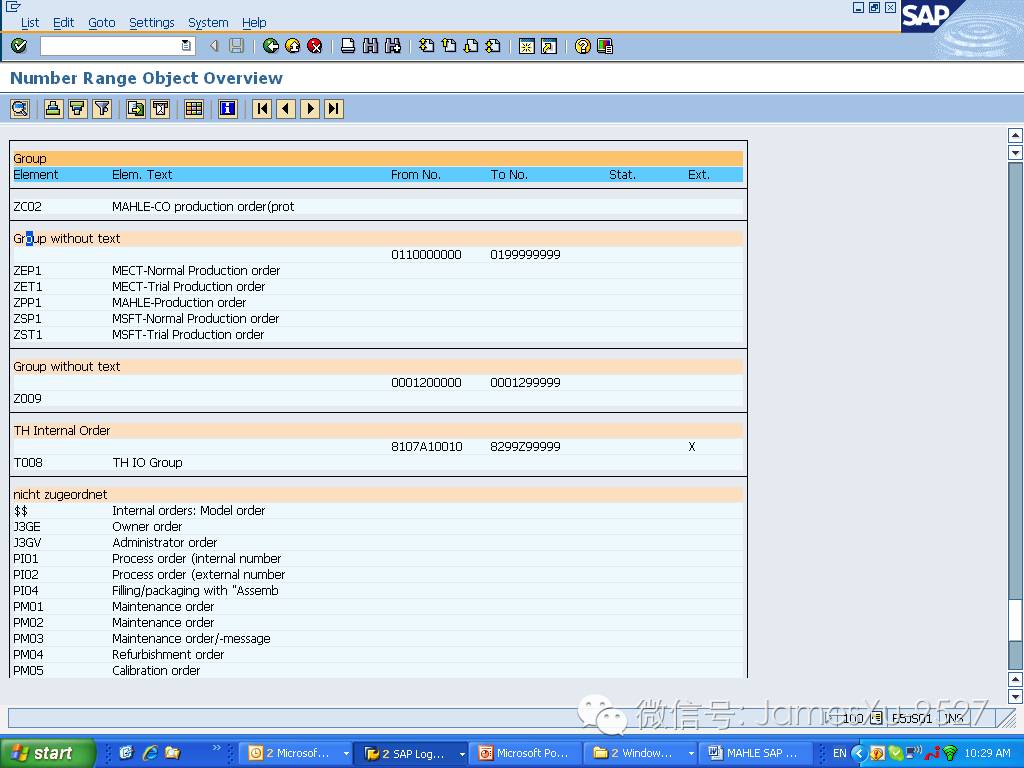Click From No. value 0110000000
1024x768 pixels.
coord(426,255)
